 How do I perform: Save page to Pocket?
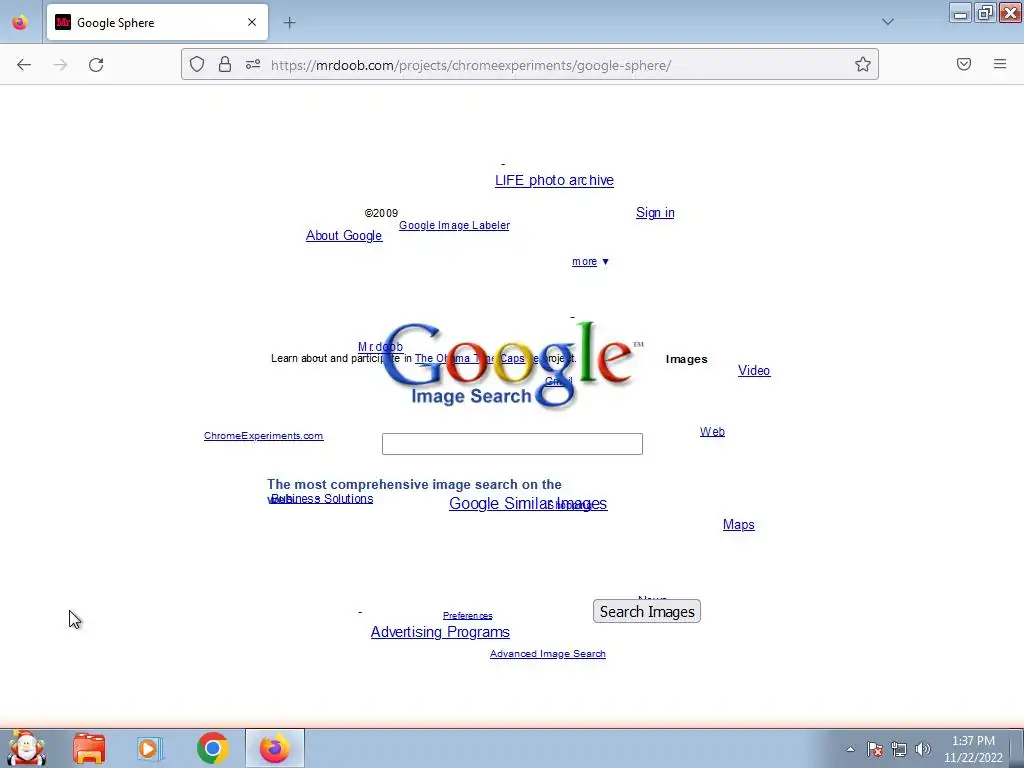[964, 64]
